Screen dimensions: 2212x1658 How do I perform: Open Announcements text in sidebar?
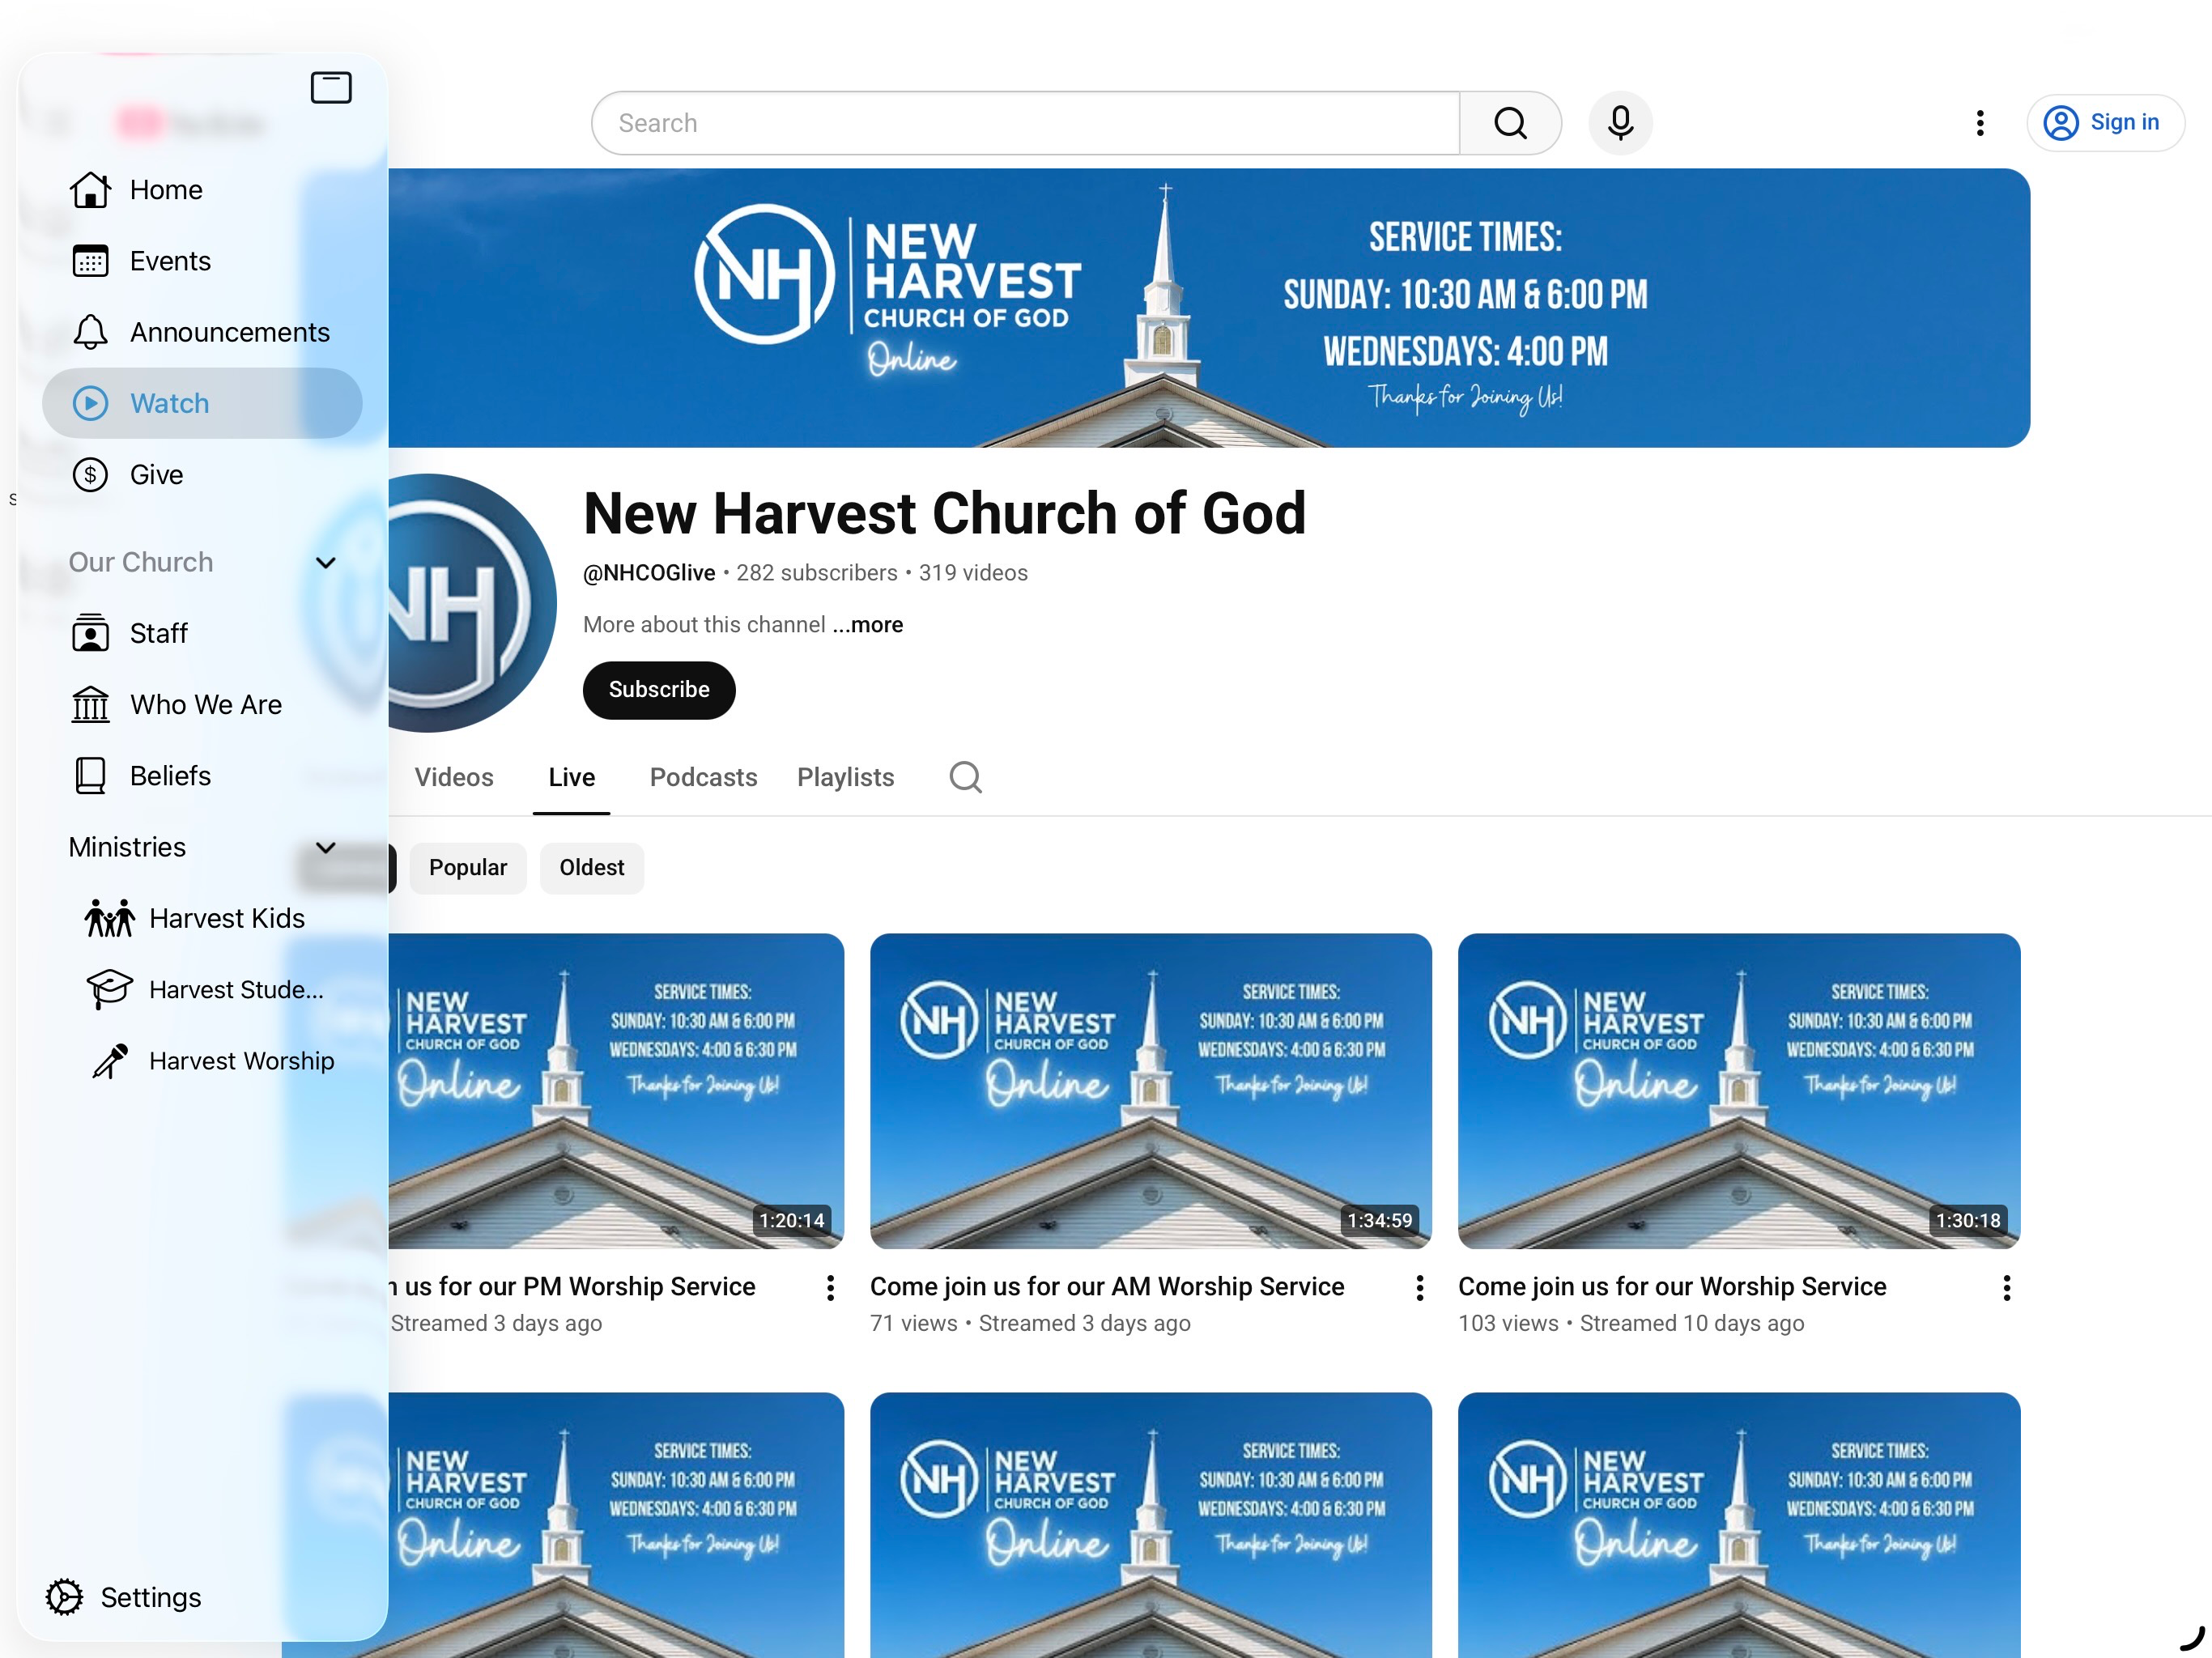(230, 332)
